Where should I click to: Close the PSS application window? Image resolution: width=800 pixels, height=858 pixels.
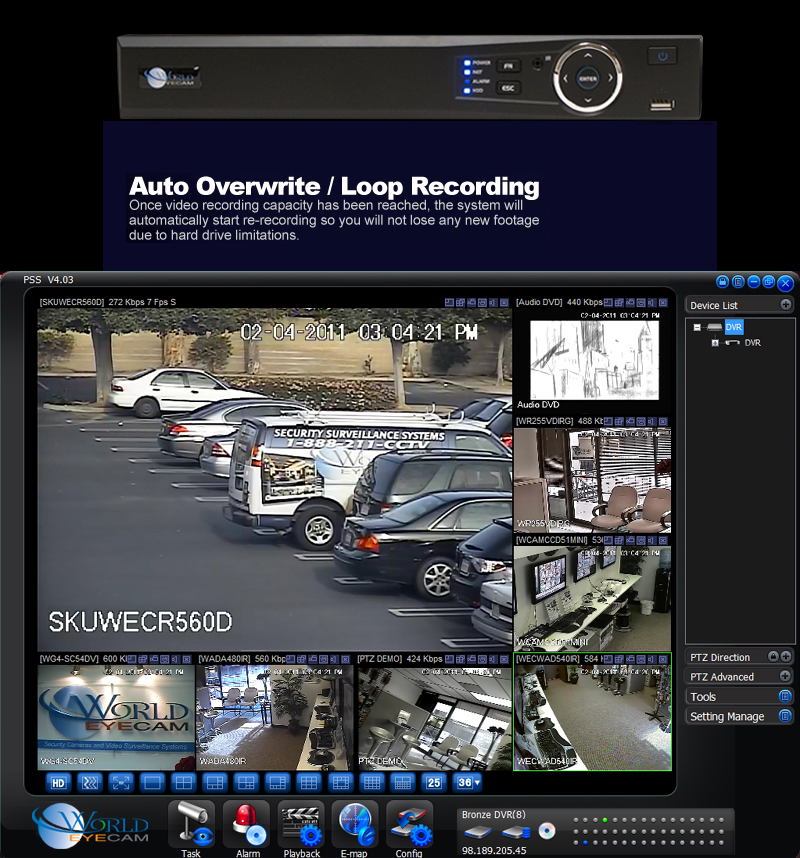[x=786, y=283]
